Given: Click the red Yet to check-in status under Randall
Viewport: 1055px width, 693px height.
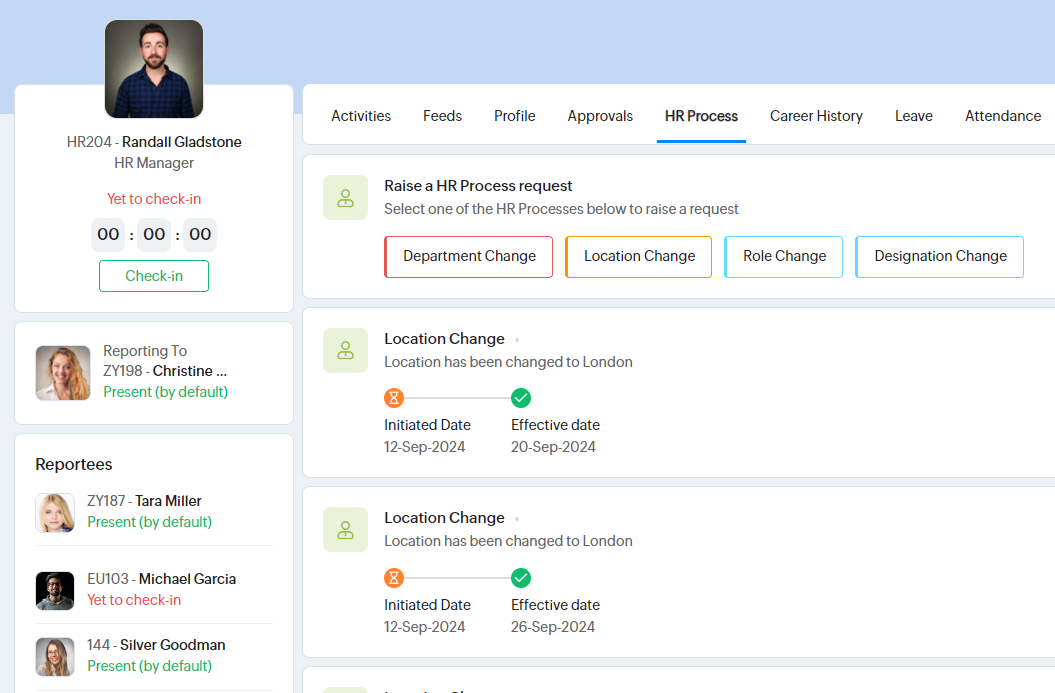Looking at the screenshot, I should click(x=154, y=198).
